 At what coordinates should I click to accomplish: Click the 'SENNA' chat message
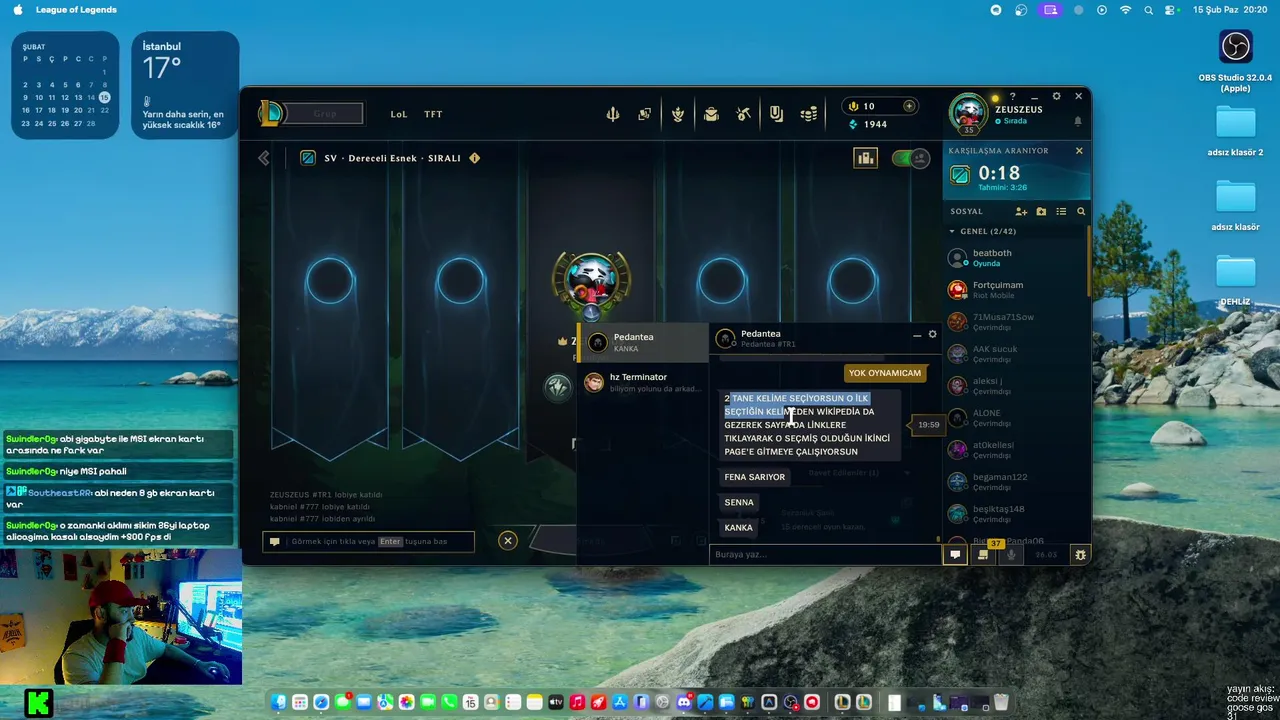click(x=739, y=502)
